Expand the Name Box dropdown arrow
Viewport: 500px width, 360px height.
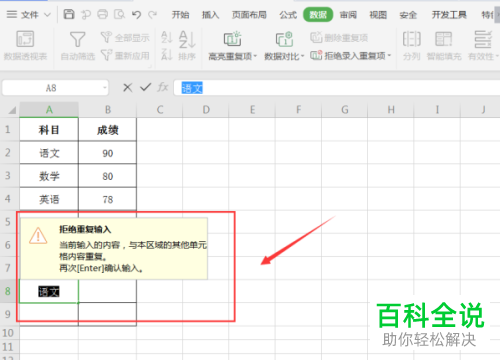(x=105, y=88)
